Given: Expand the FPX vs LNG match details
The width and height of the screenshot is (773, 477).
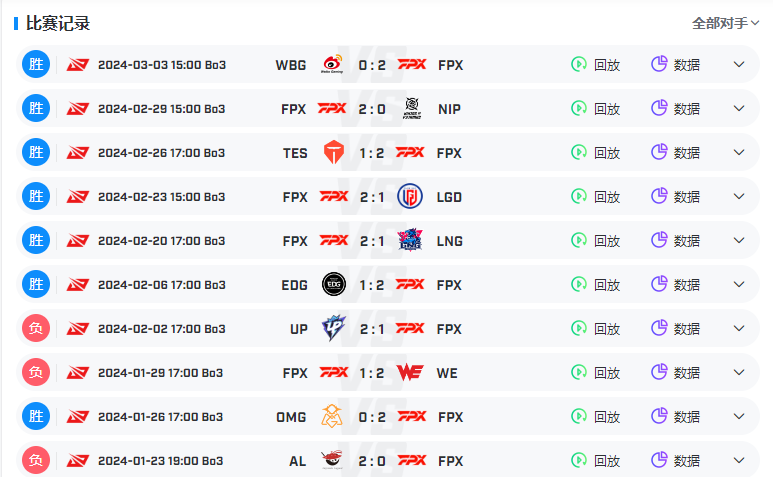Looking at the screenshot, I should coord(738,240).
